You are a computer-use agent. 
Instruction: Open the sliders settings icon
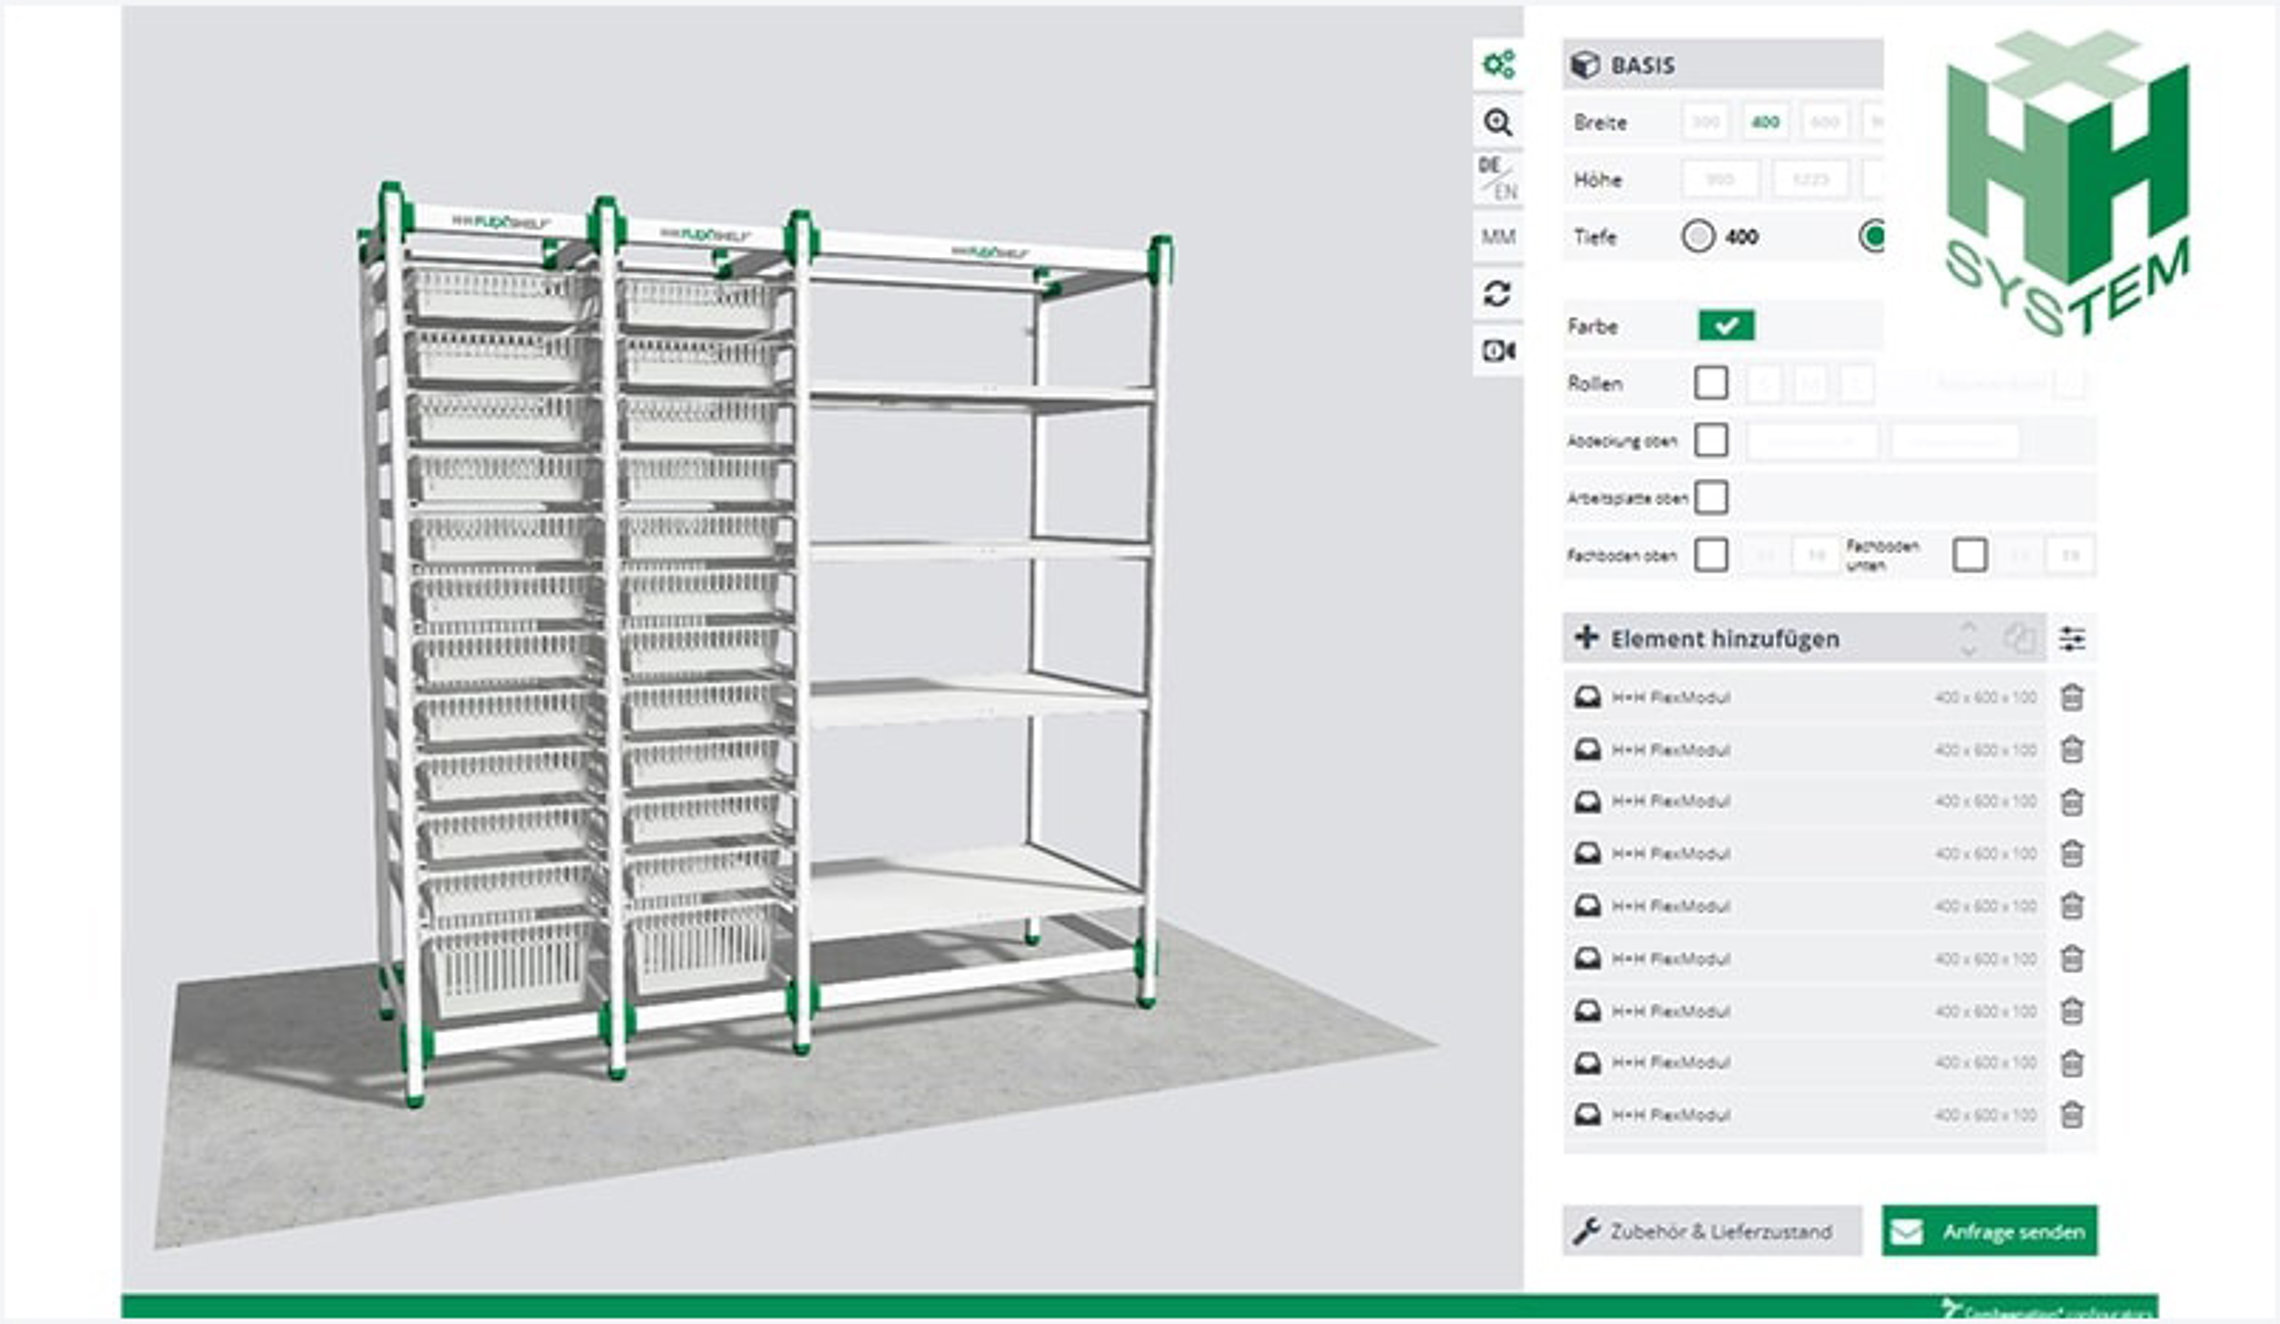point(2072,638)
